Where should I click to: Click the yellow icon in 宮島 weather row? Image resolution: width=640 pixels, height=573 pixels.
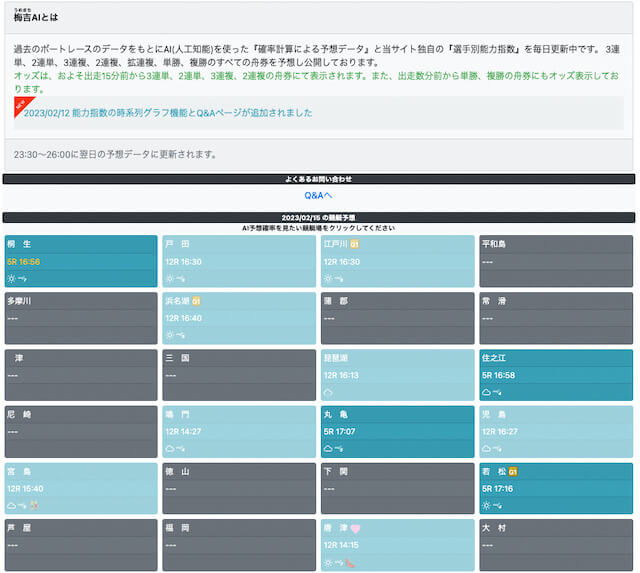pos(34,505)
